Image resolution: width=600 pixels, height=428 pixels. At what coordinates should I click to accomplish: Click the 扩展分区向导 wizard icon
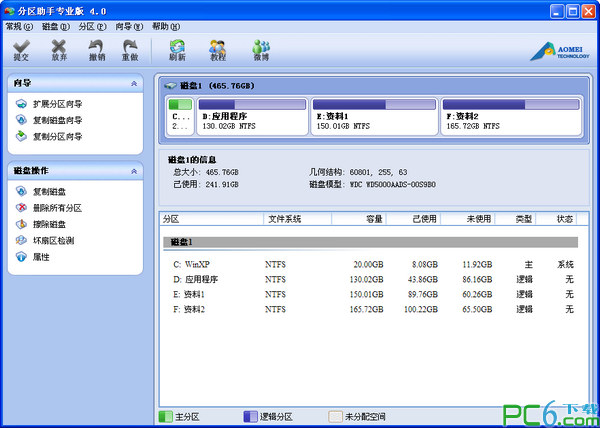(x=21, y=104)
